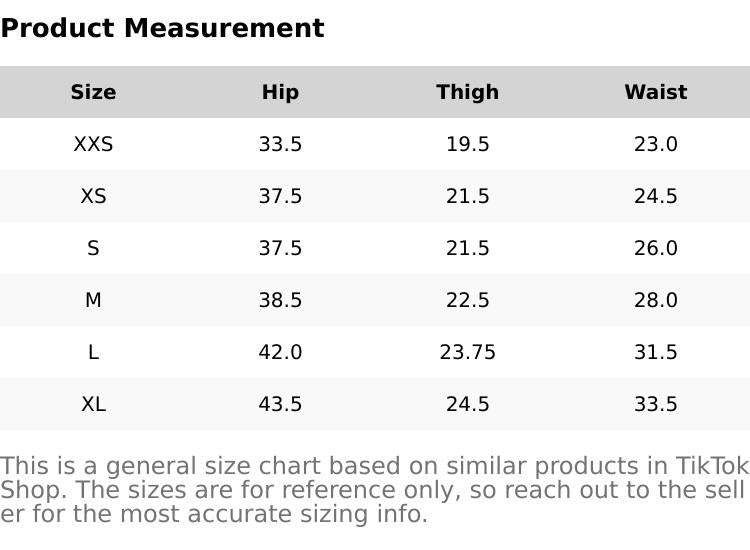Image resolution: width=750 pixels, height=550 pixels.
Task: Click the M size row label
Action: (x=93, y=300)
